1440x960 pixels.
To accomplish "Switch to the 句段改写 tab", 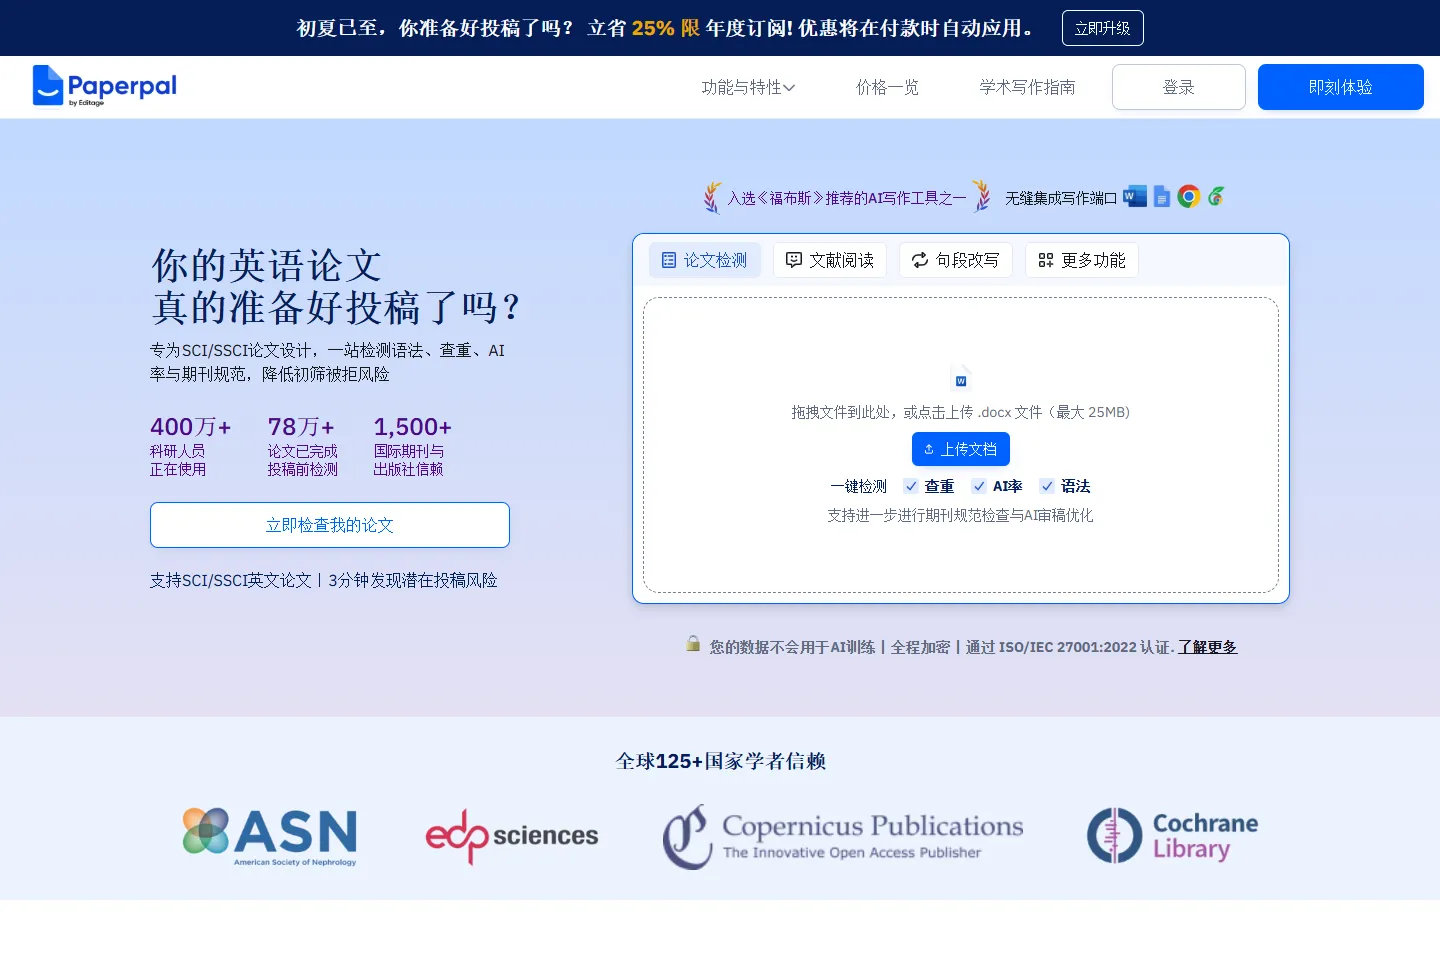I will point(956,260).
